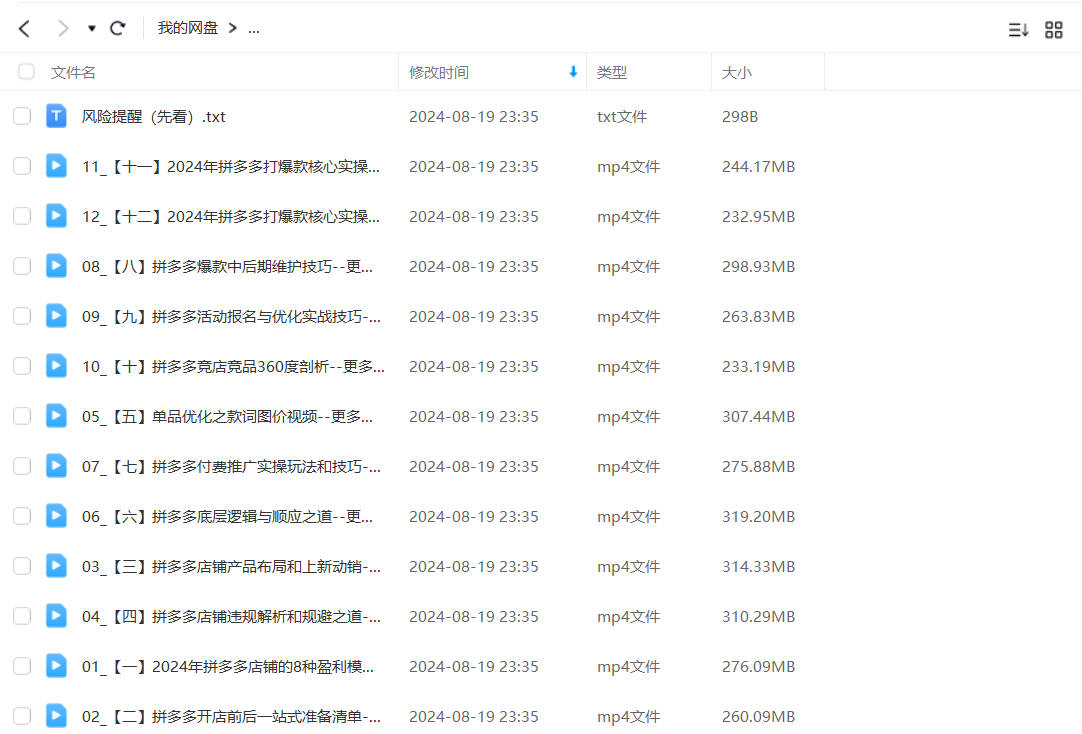The image size is (1082, 734).
Task: Switch to grid view
Action: (1054, 30)
